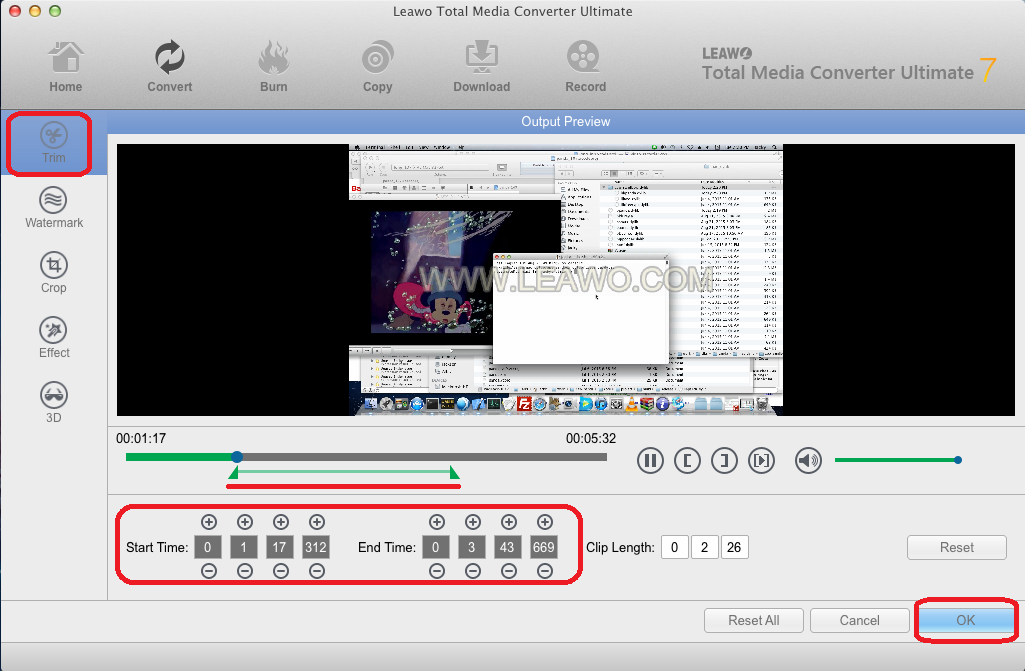
Task: Go to the Download section
Action: coord(481,66)
